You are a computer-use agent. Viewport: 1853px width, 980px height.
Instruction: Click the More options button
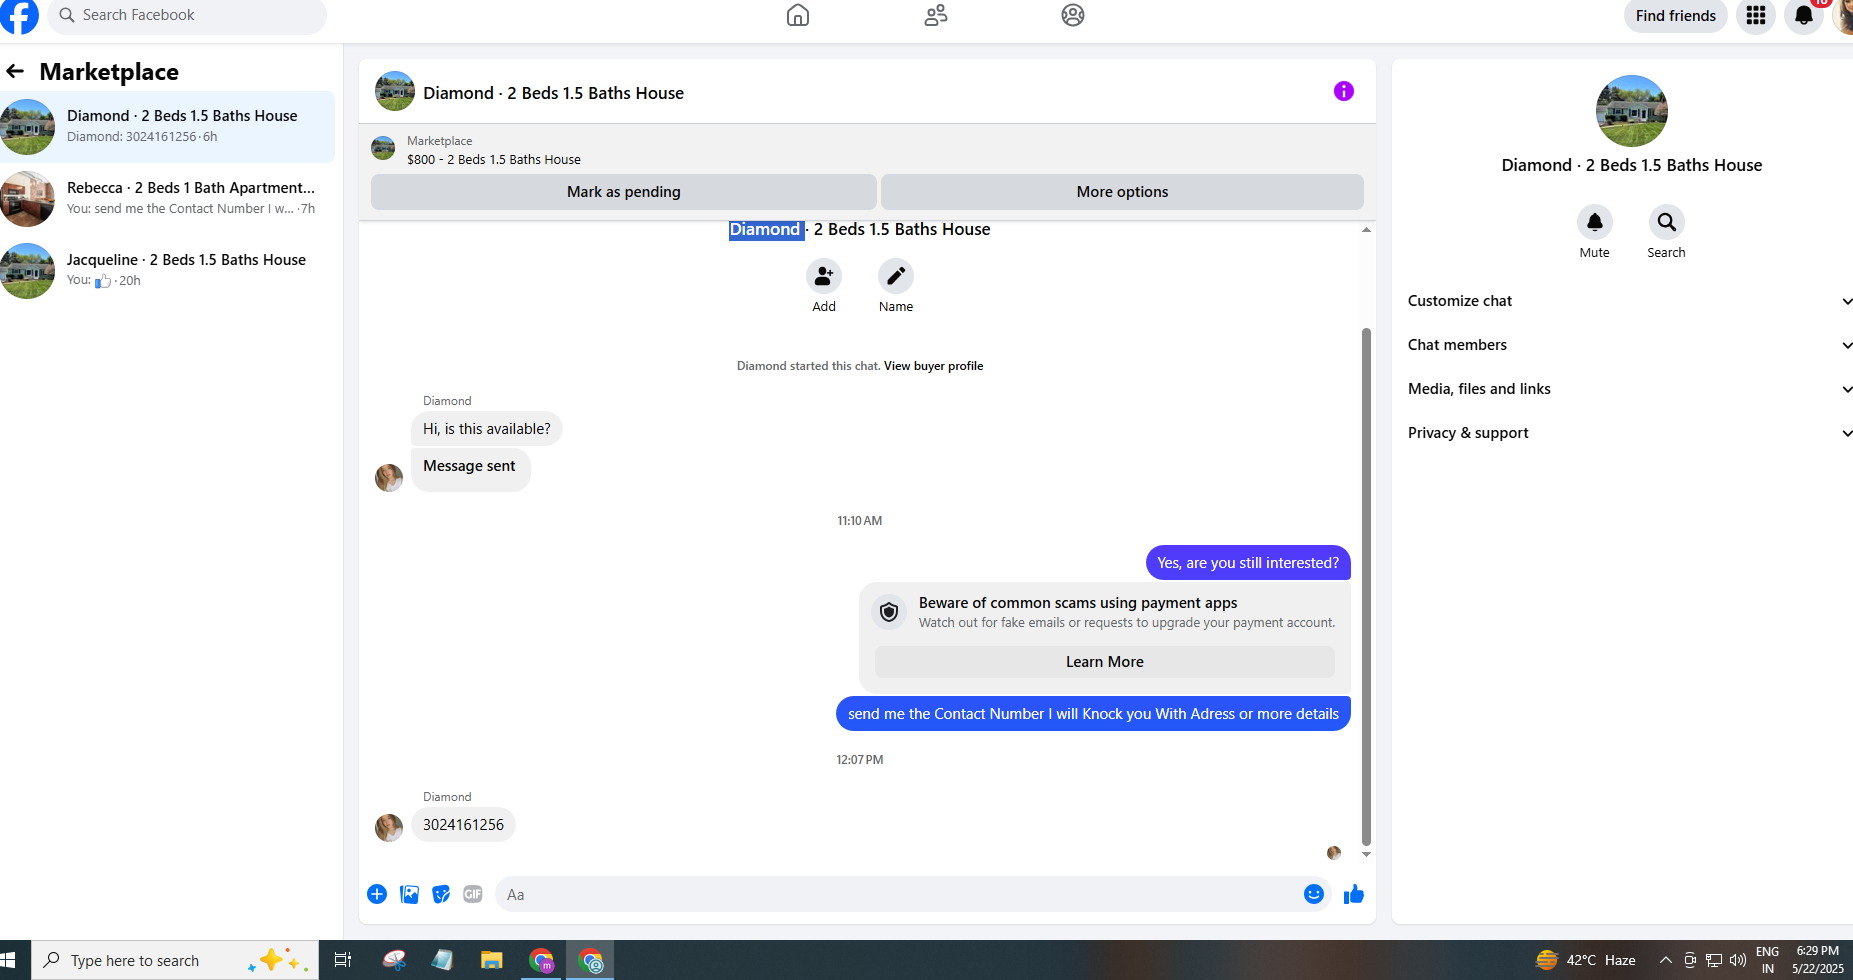tap(1122, 192)
